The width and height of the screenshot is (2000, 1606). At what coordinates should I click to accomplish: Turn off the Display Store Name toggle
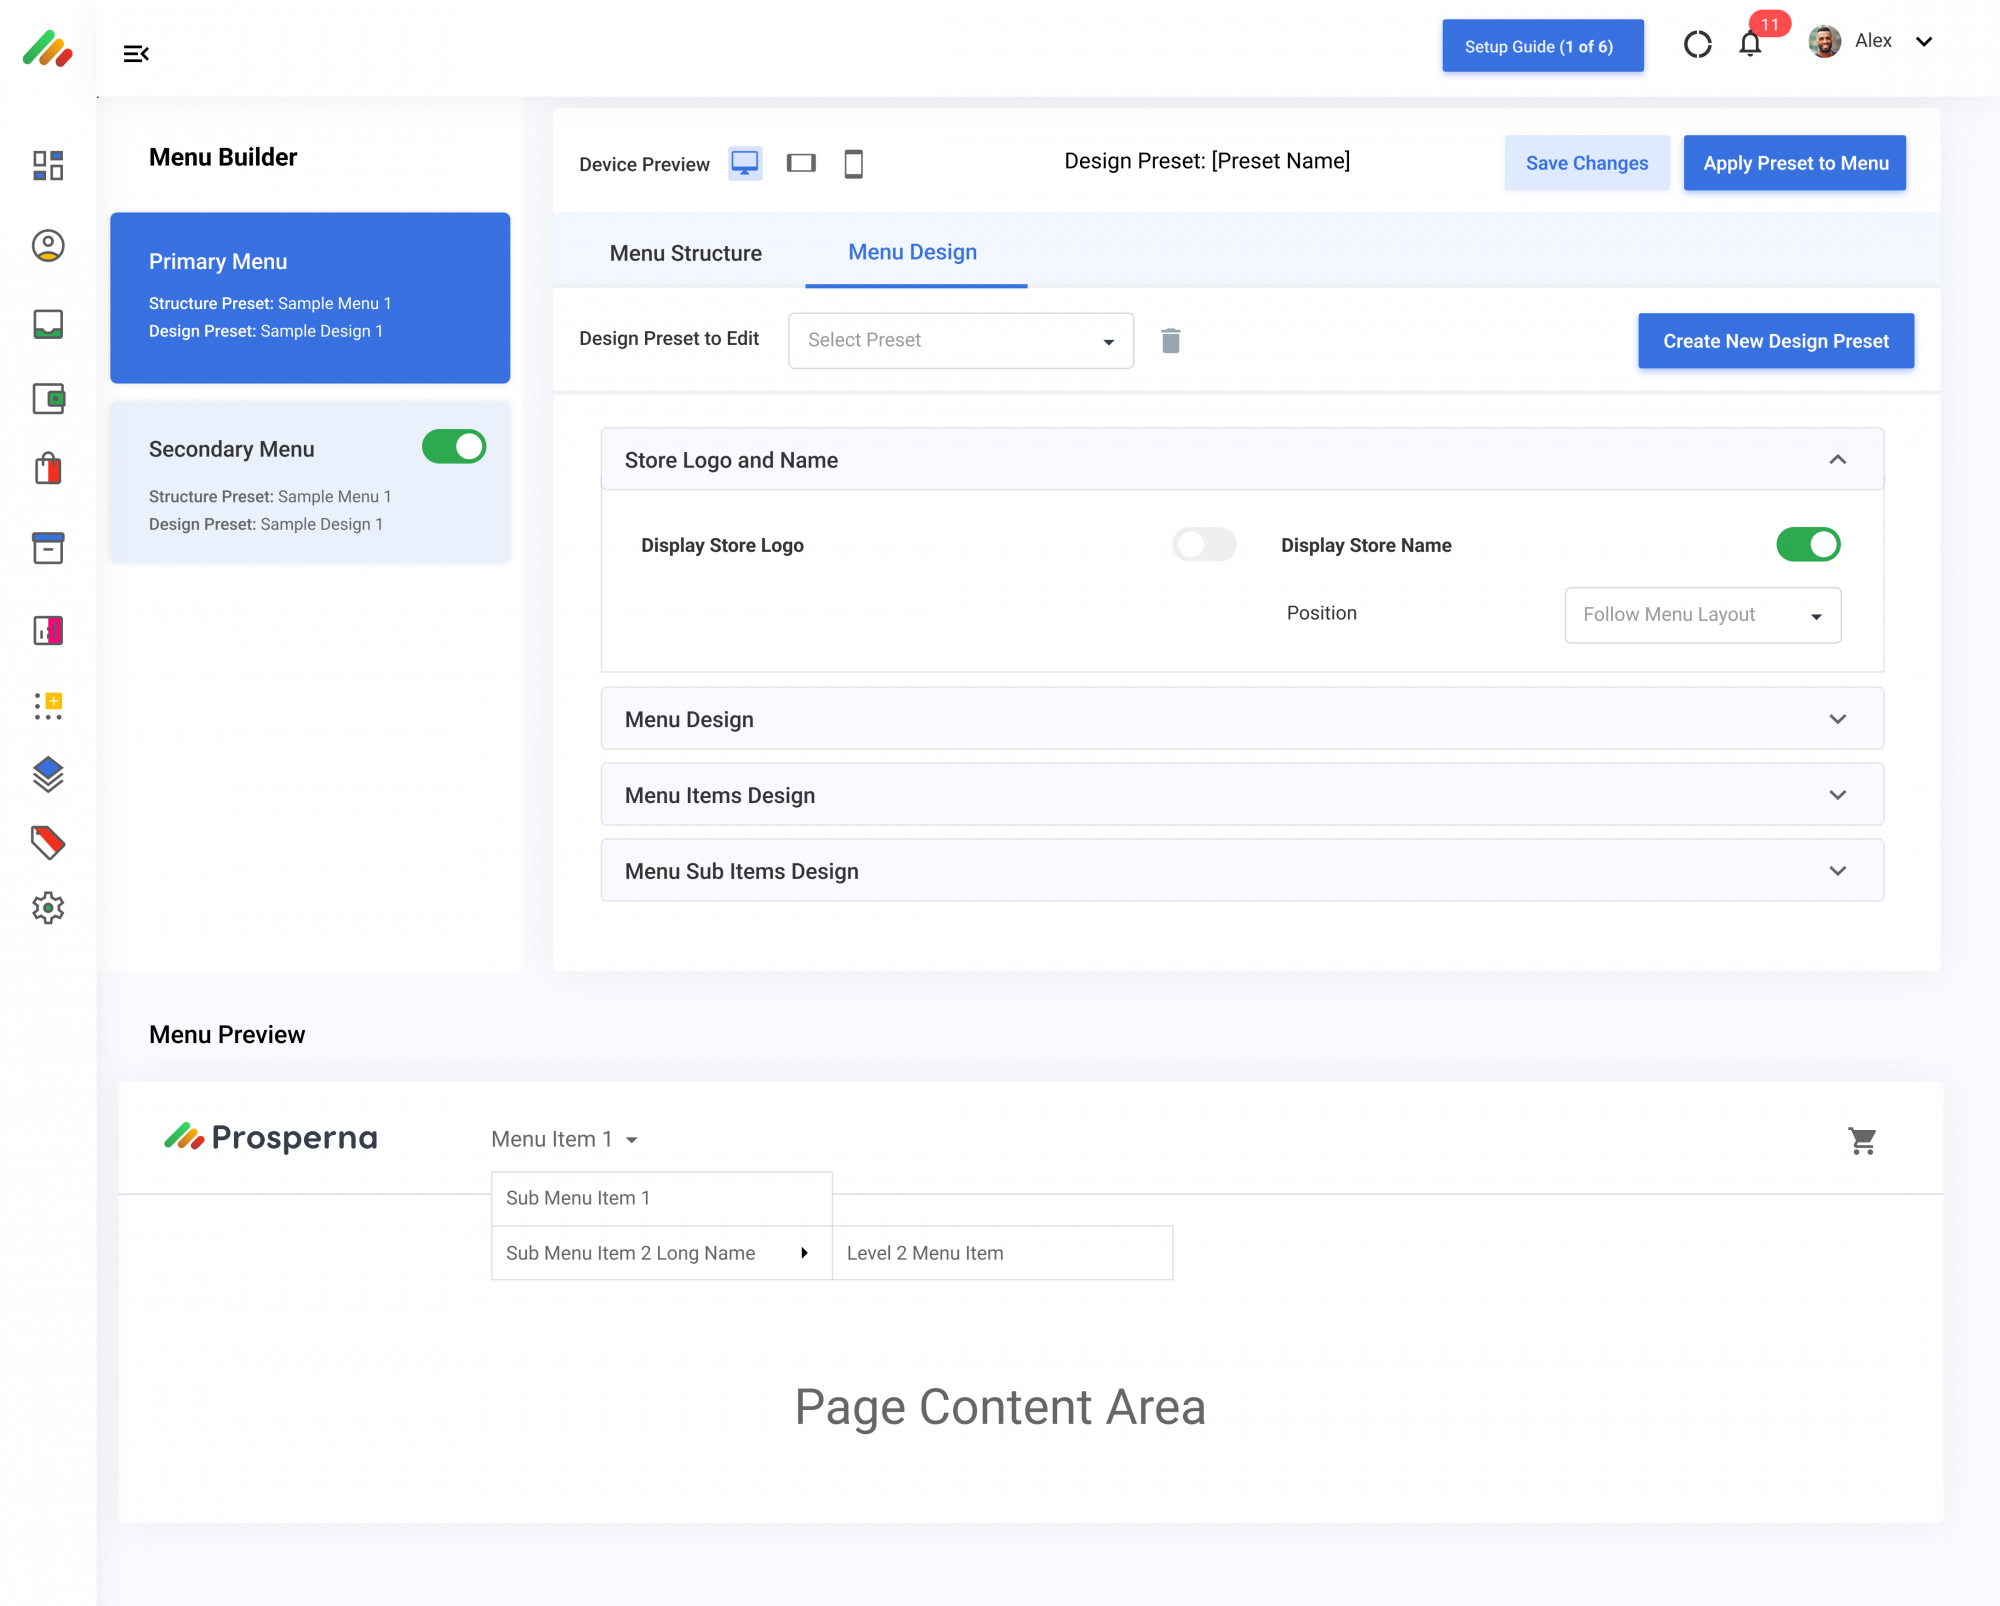[x=1808, y=545]
